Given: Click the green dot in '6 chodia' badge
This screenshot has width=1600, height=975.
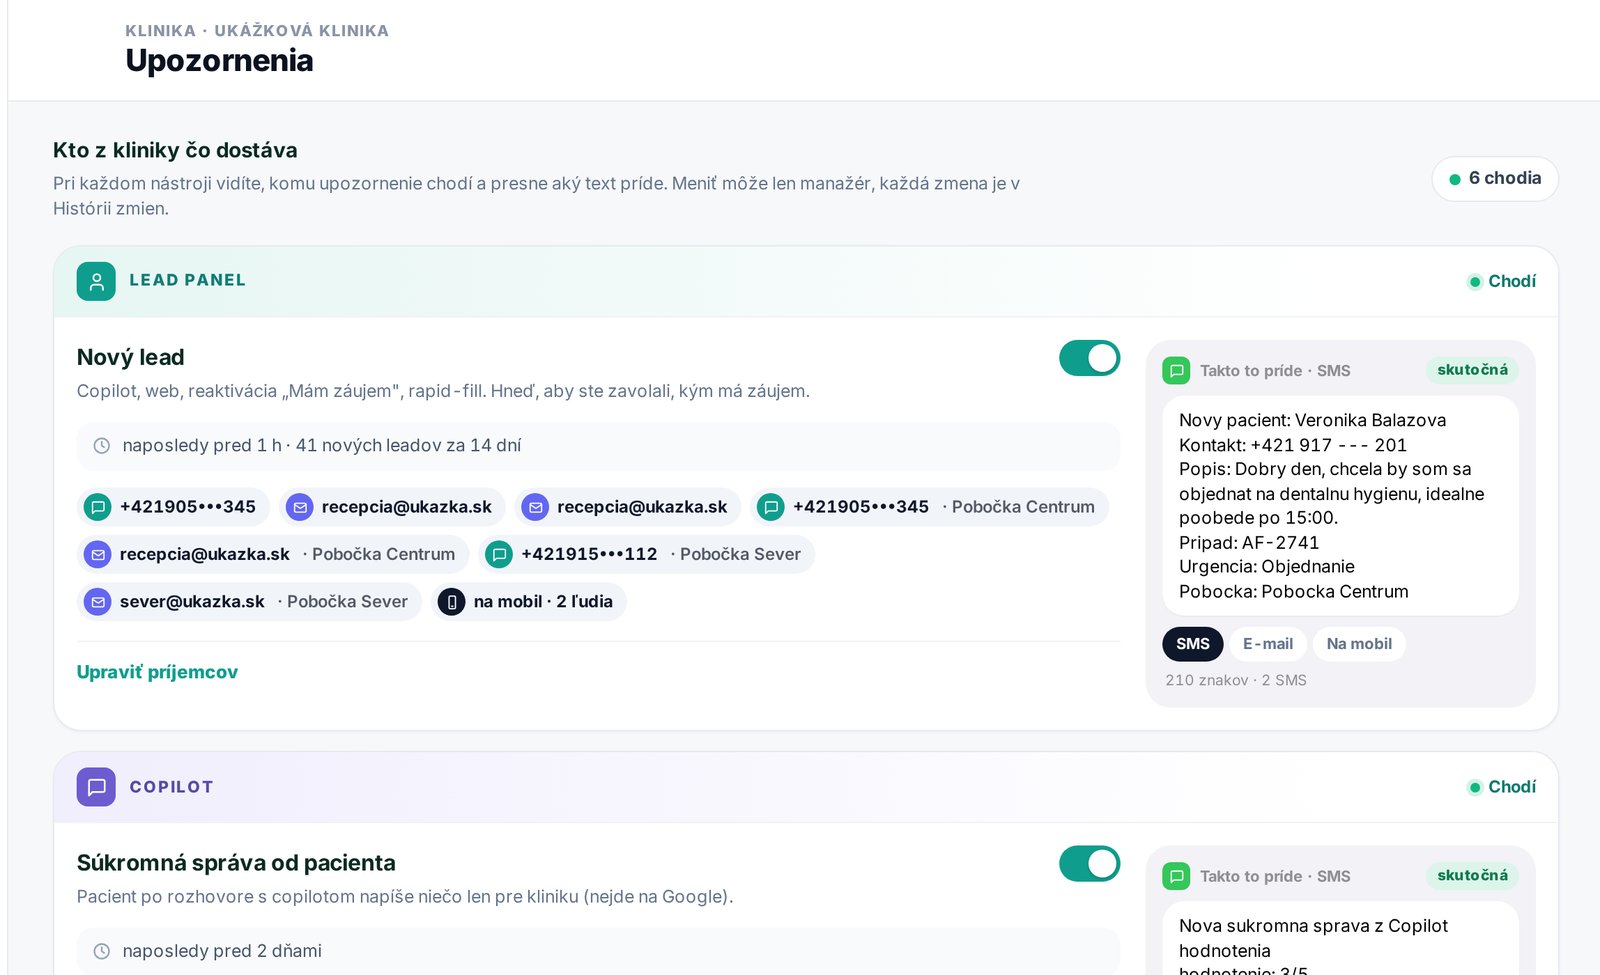Looking at the screenshot, I should point(1455,180).
